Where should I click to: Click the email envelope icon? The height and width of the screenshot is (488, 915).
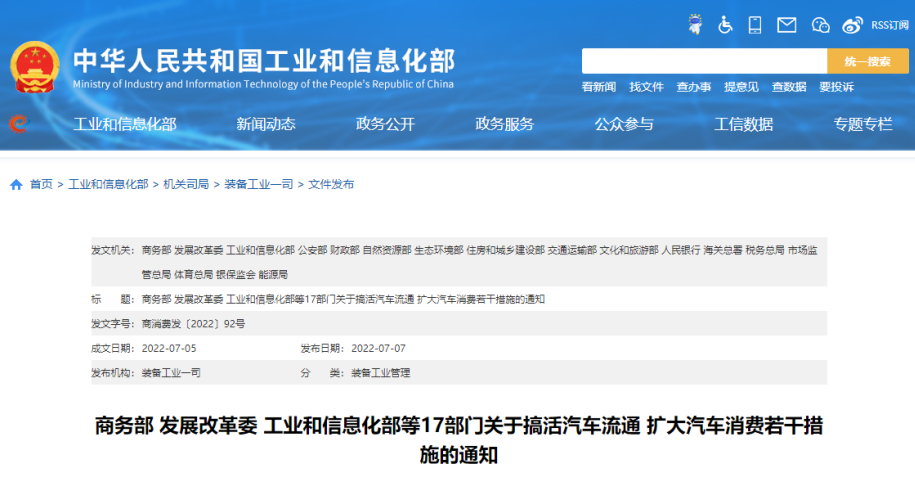point(787,25)
